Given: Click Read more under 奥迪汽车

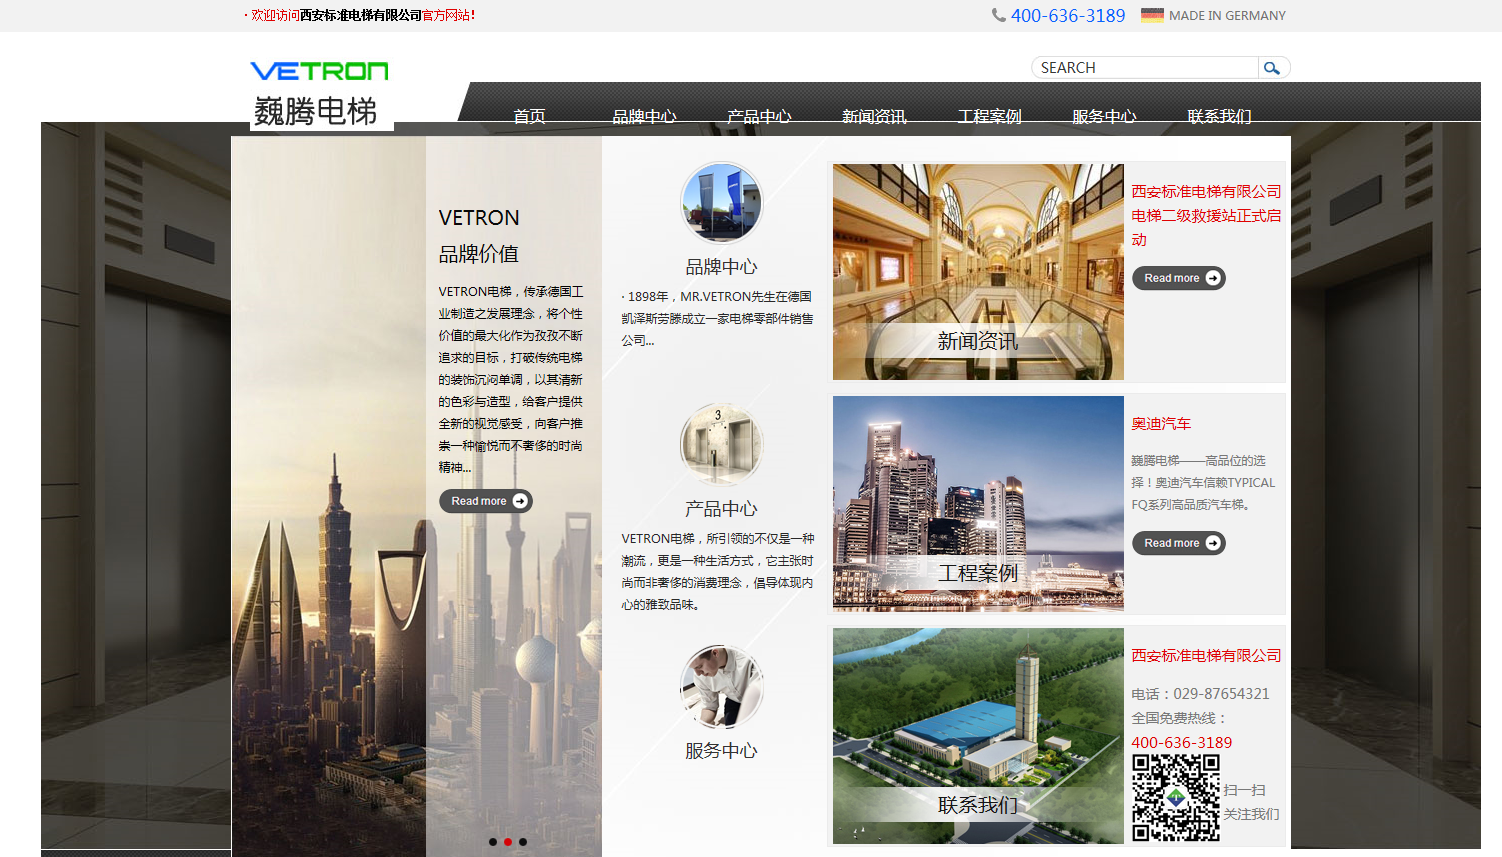Looking at the screenshot, I should coord(1179,543).
